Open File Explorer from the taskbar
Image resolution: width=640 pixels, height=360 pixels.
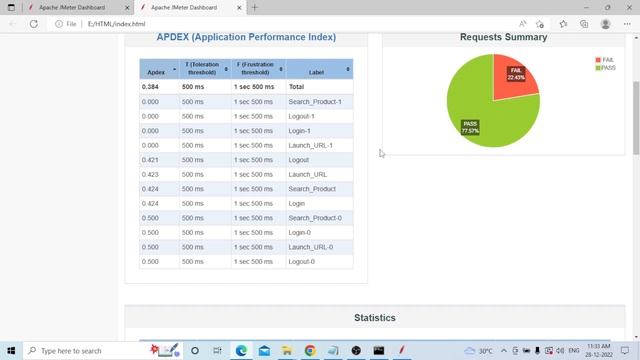point(287,351)
